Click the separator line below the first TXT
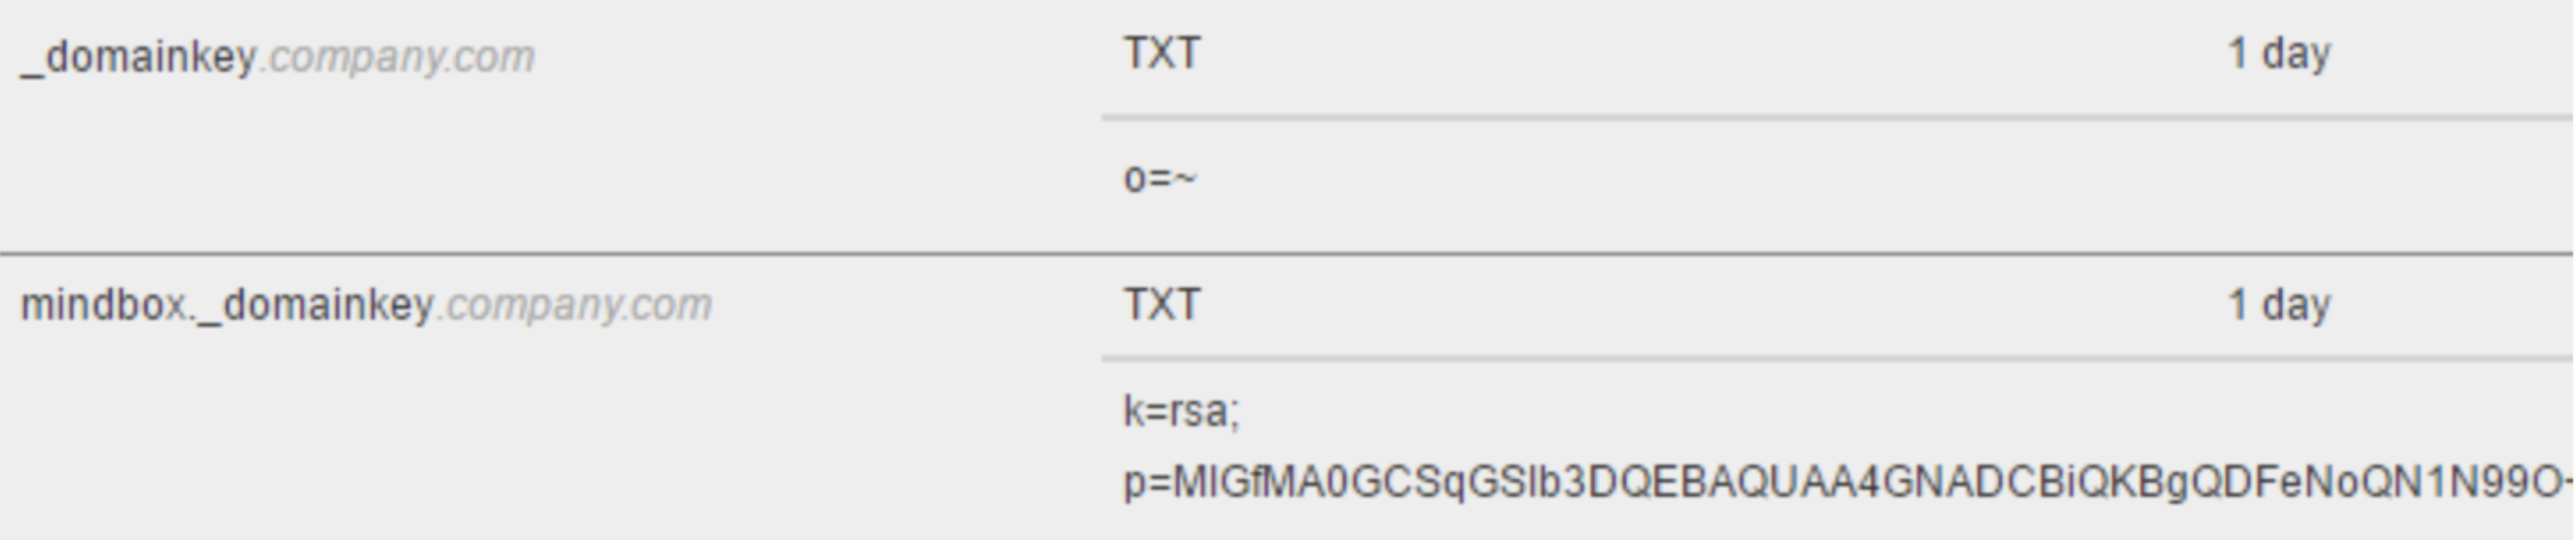The image size is (2576, 540). coord(1838,118)
